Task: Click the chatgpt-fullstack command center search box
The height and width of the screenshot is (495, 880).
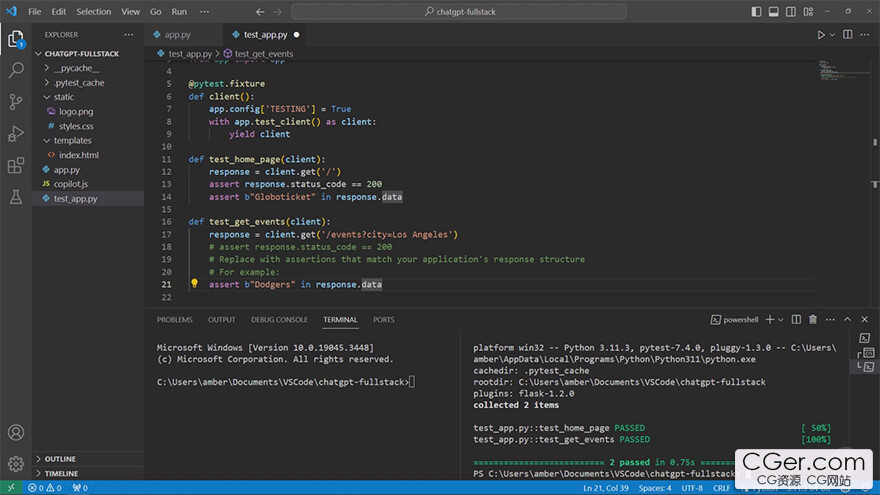Action: pyautogui.click(x=459, y=12)
